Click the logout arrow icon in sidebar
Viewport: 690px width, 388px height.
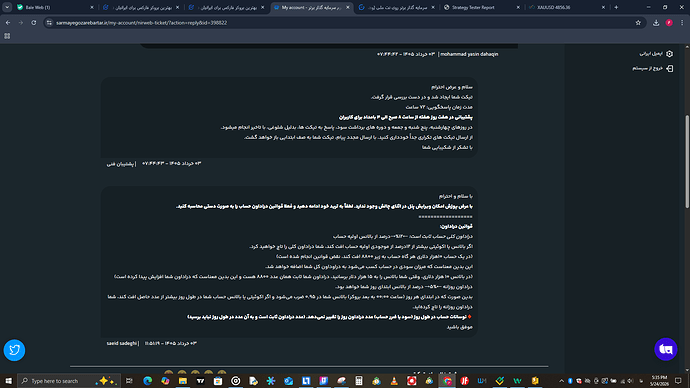point(669,68)
